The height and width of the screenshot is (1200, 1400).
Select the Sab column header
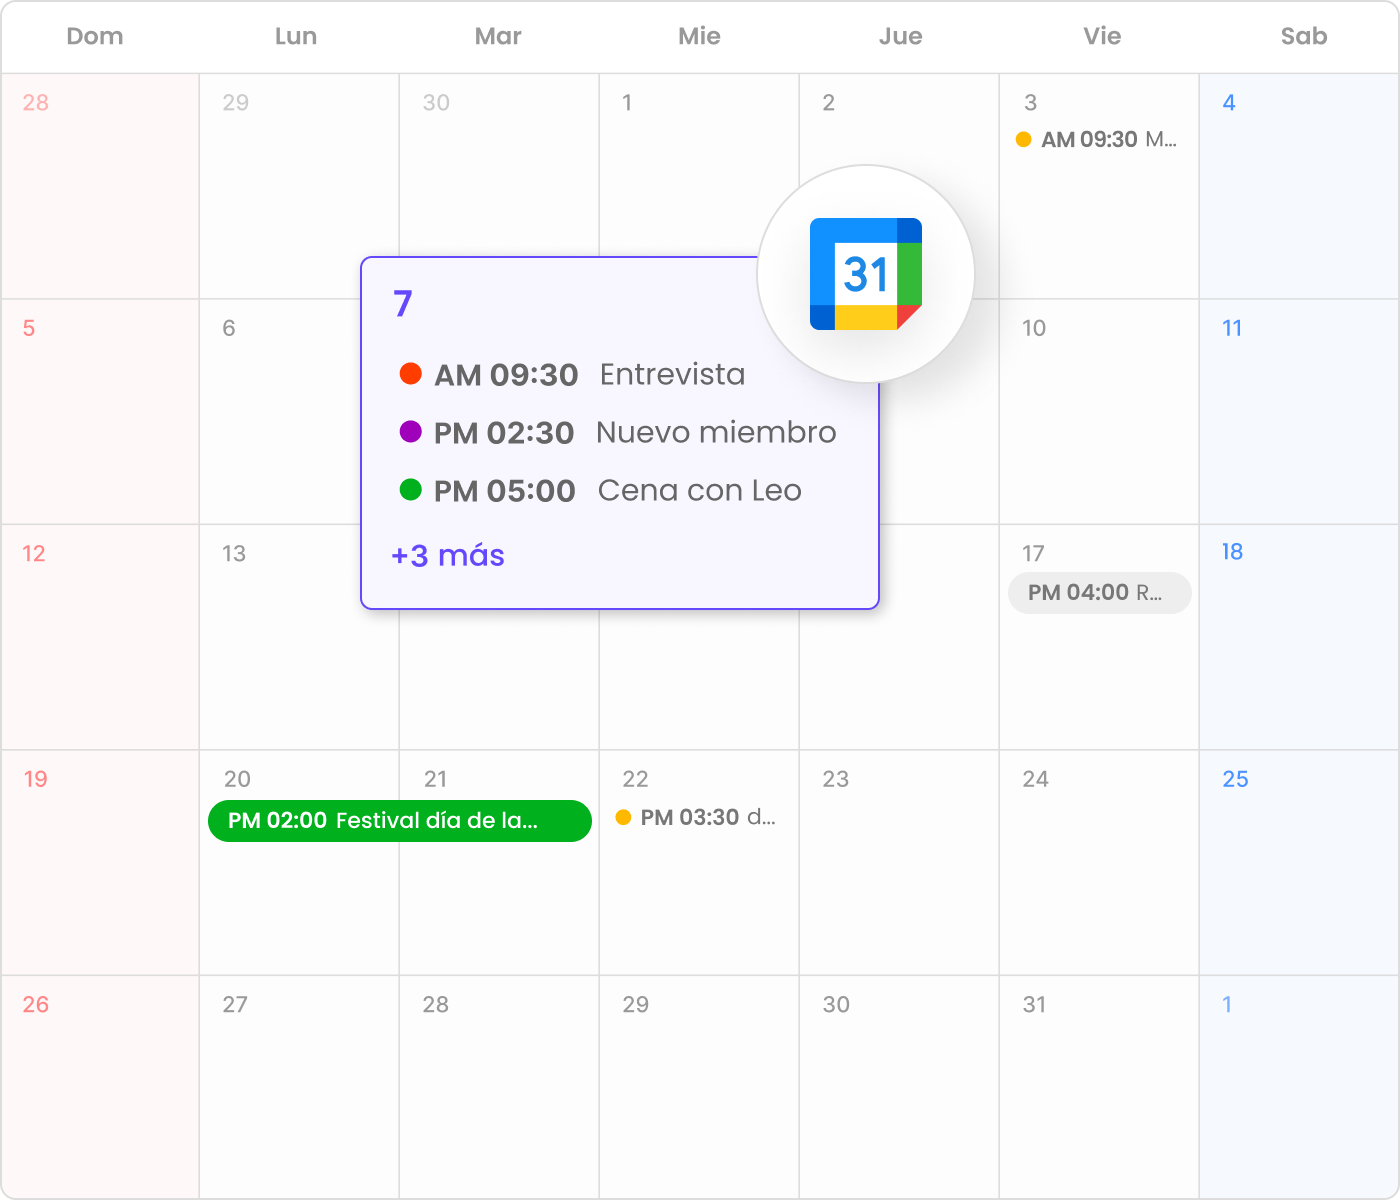click(1303, 37)
